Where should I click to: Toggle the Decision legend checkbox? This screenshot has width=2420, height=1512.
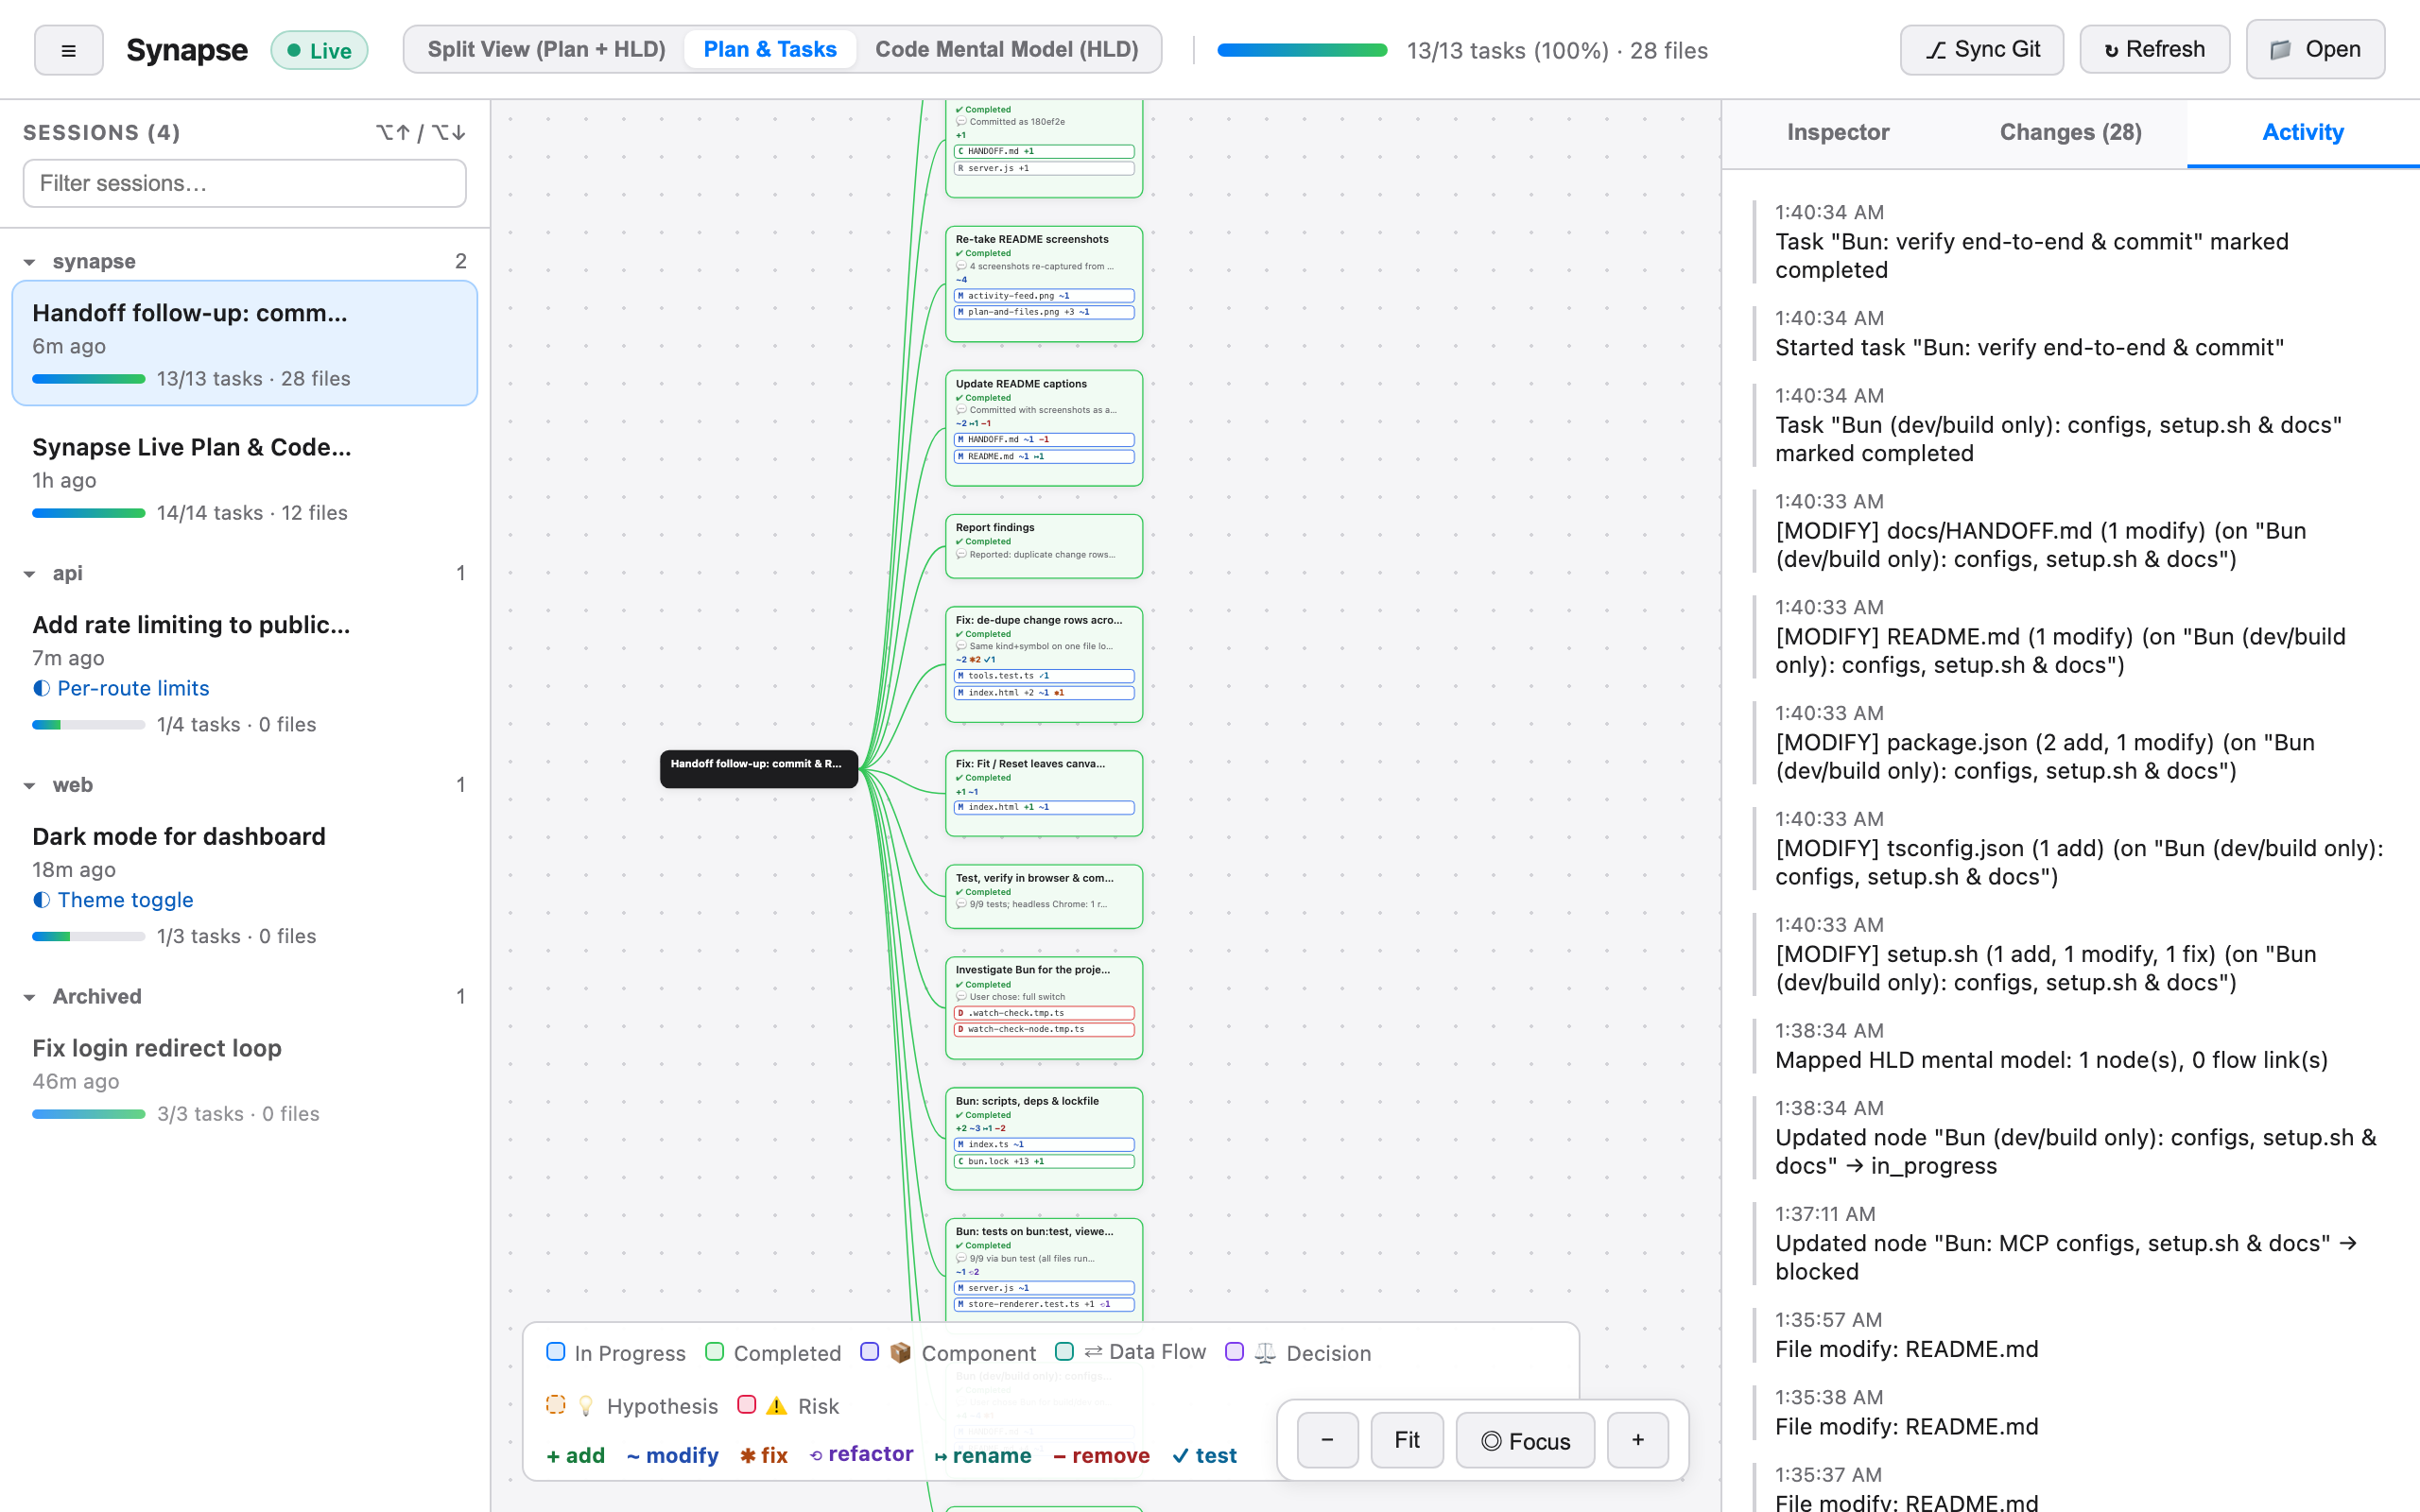point(1234,1352)
